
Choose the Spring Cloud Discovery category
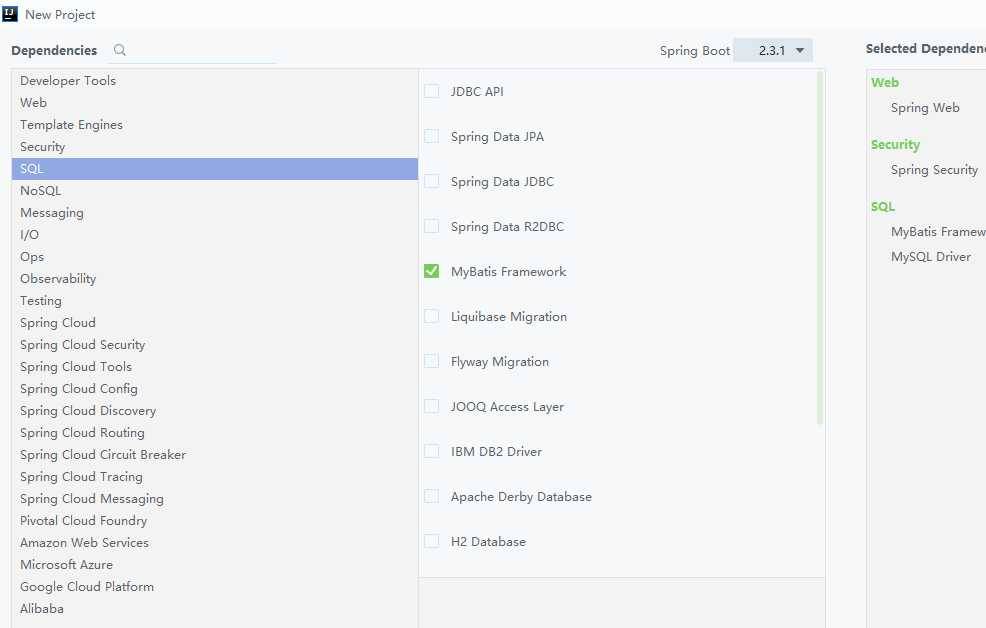[88, 410]
